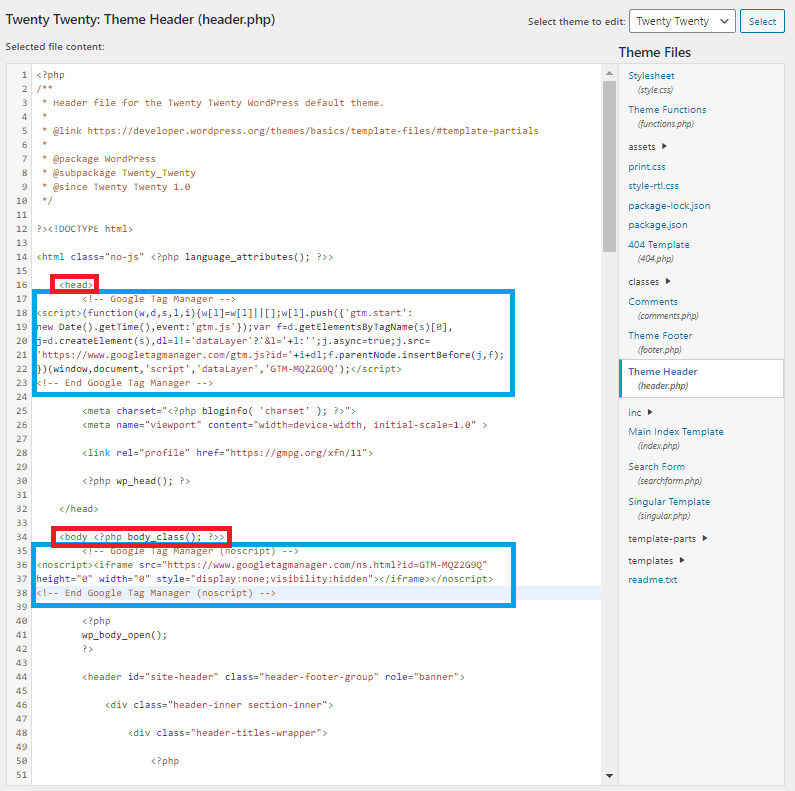This screenshot has height=791, width=795.
Task: Open the theme selection dropdown showing Twenty Twenty
Action: point(682,21)
